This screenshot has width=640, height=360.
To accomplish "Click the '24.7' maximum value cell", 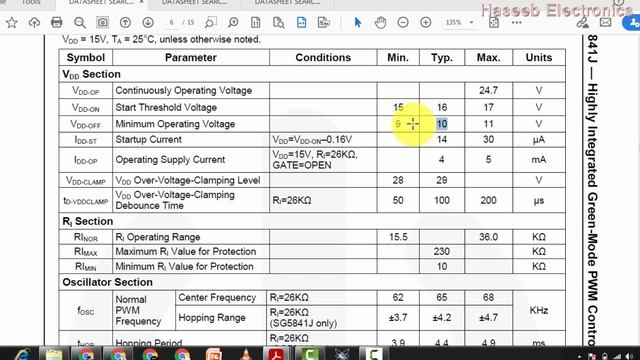I will click(488, 90).
